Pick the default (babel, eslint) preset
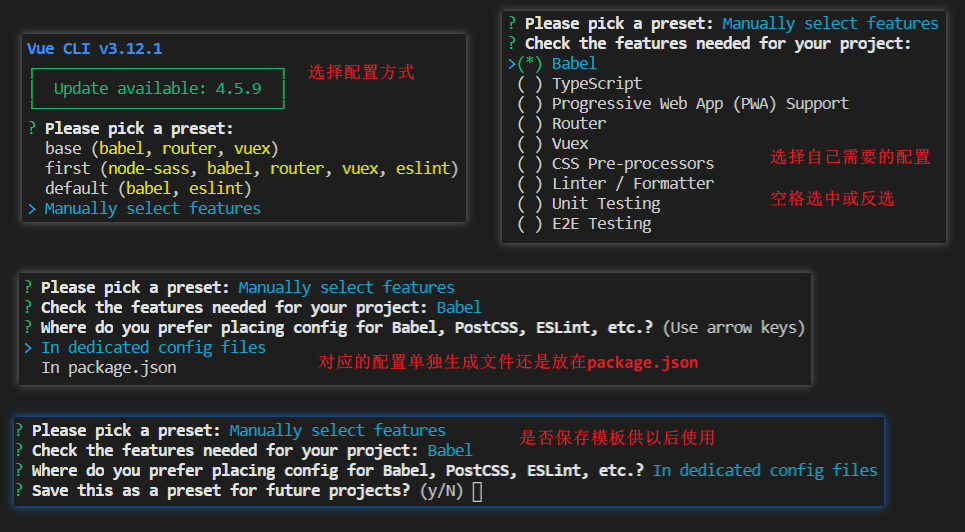The width and height of the screenshot is (965, 532). [147, 188]
